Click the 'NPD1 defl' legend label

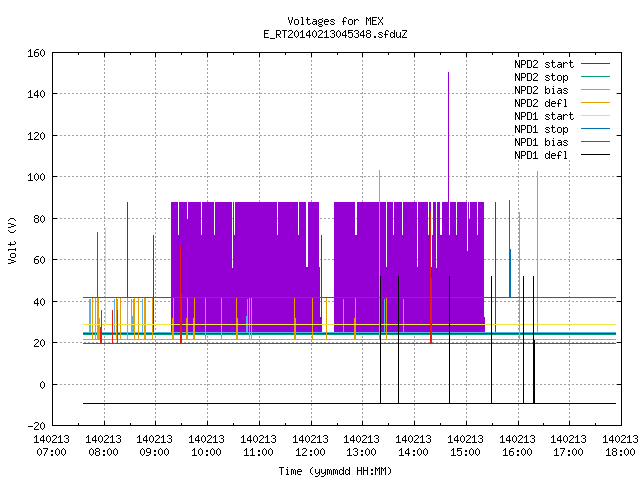541,156
